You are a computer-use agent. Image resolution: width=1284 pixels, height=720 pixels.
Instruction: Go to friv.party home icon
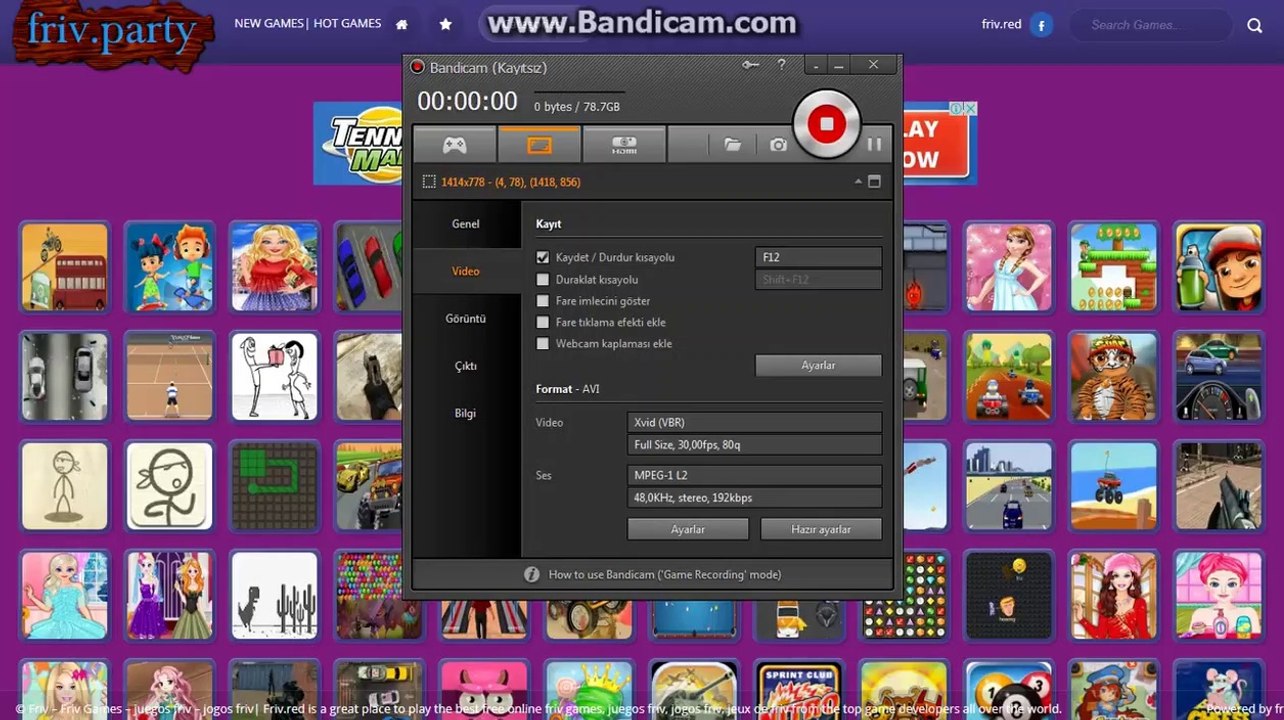[x=402, y=24]
